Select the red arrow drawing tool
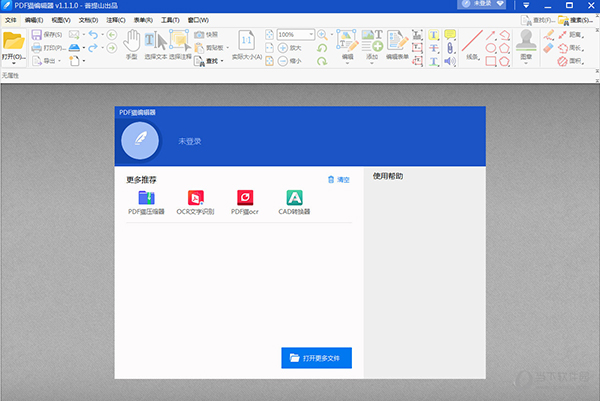The height and width of the screenshot is (401, 600). (491, 35)
